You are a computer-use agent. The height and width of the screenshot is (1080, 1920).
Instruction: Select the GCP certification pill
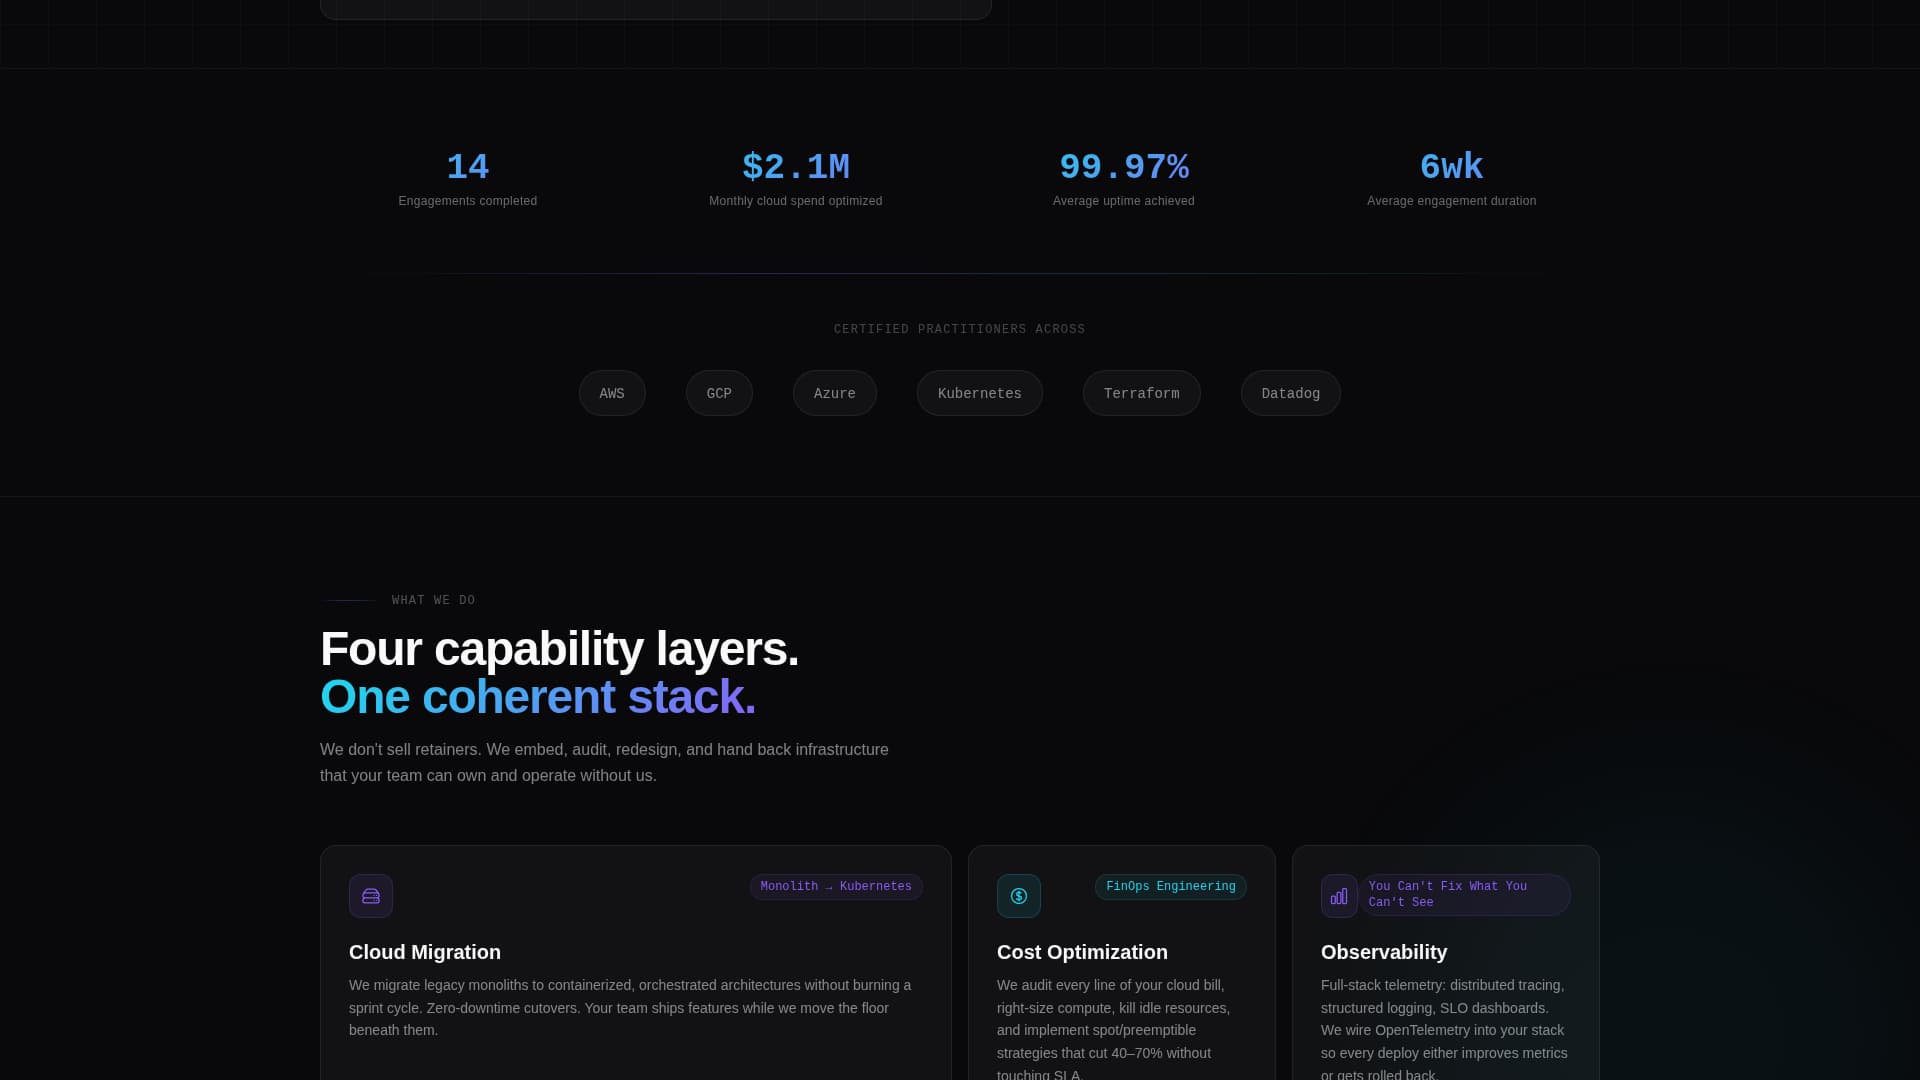click(719, 393)
